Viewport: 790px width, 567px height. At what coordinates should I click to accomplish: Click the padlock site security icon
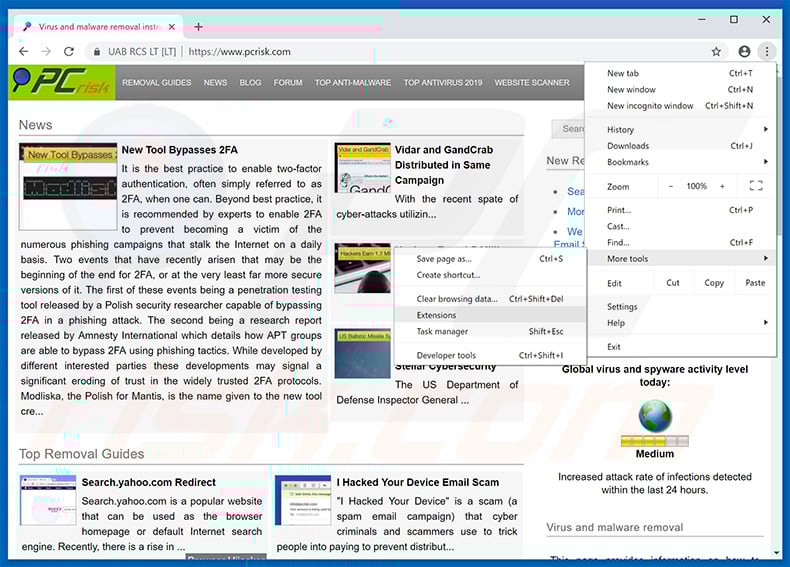96,52
